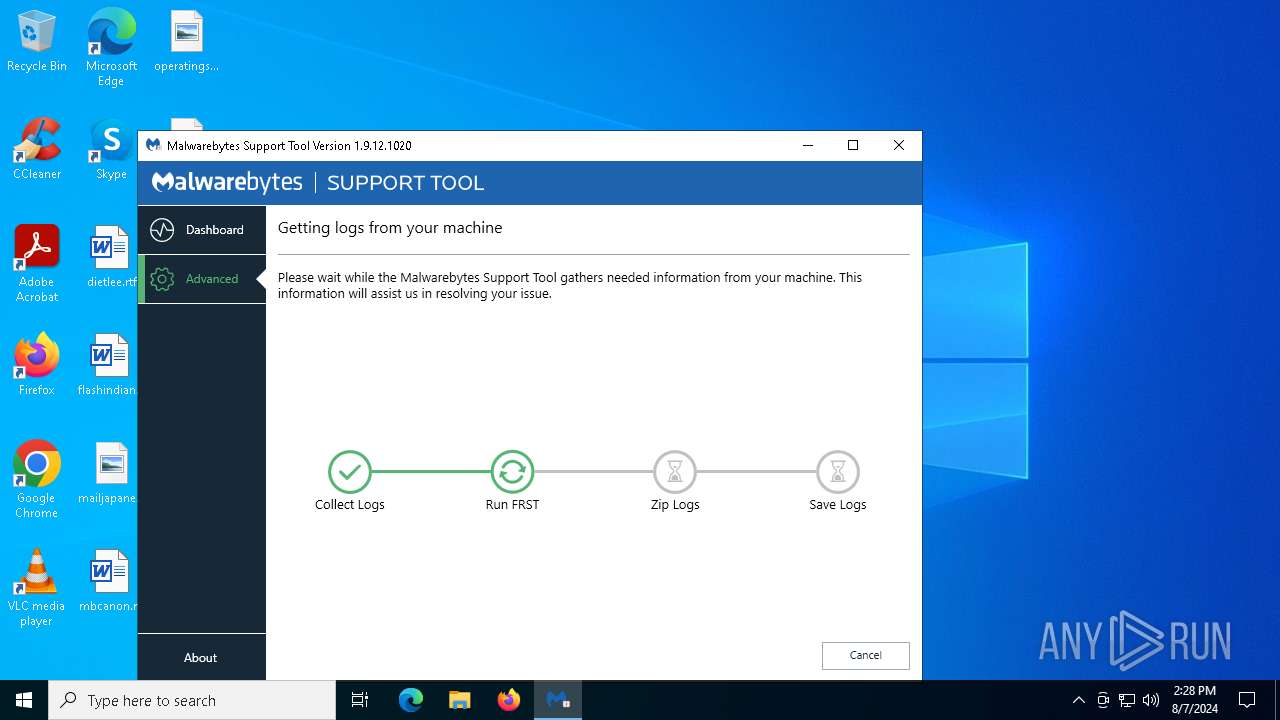Image resolution: width=1280 pixels, height=720 pixels.
Task: Open the Dashboard section in sidebar
Action: point(201,230)
